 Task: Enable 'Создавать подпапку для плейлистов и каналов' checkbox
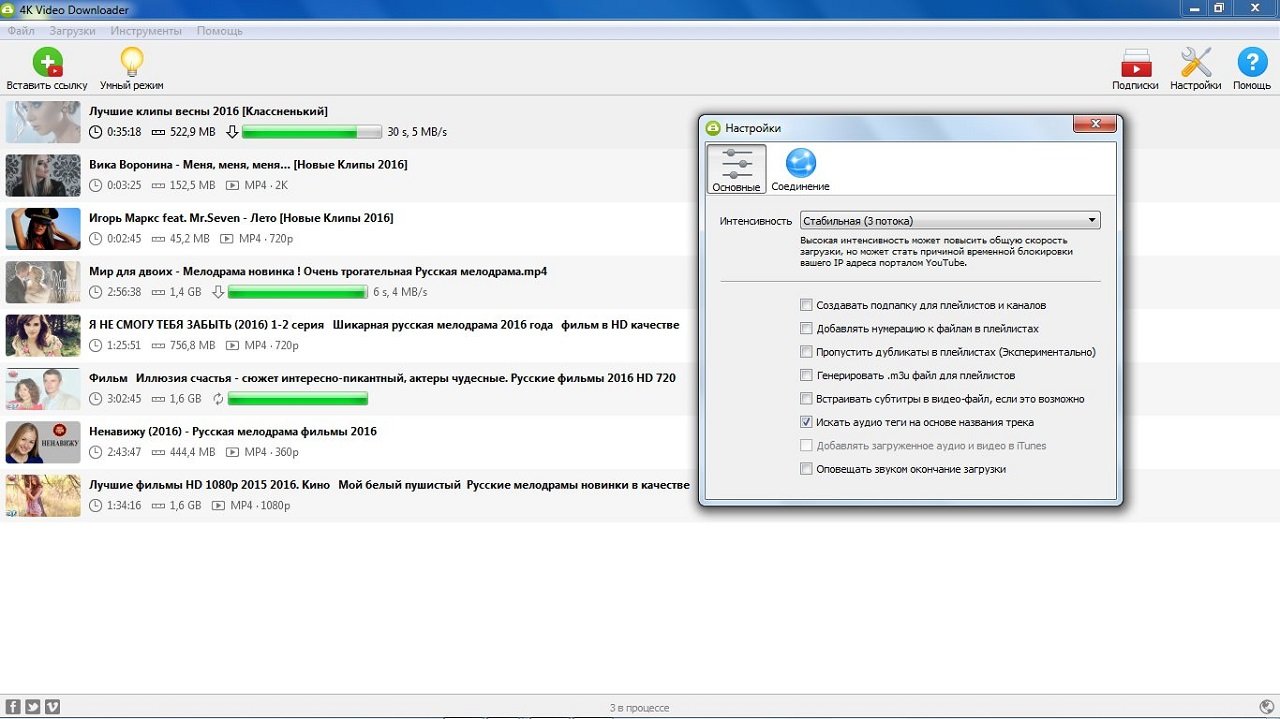(806, 305)
